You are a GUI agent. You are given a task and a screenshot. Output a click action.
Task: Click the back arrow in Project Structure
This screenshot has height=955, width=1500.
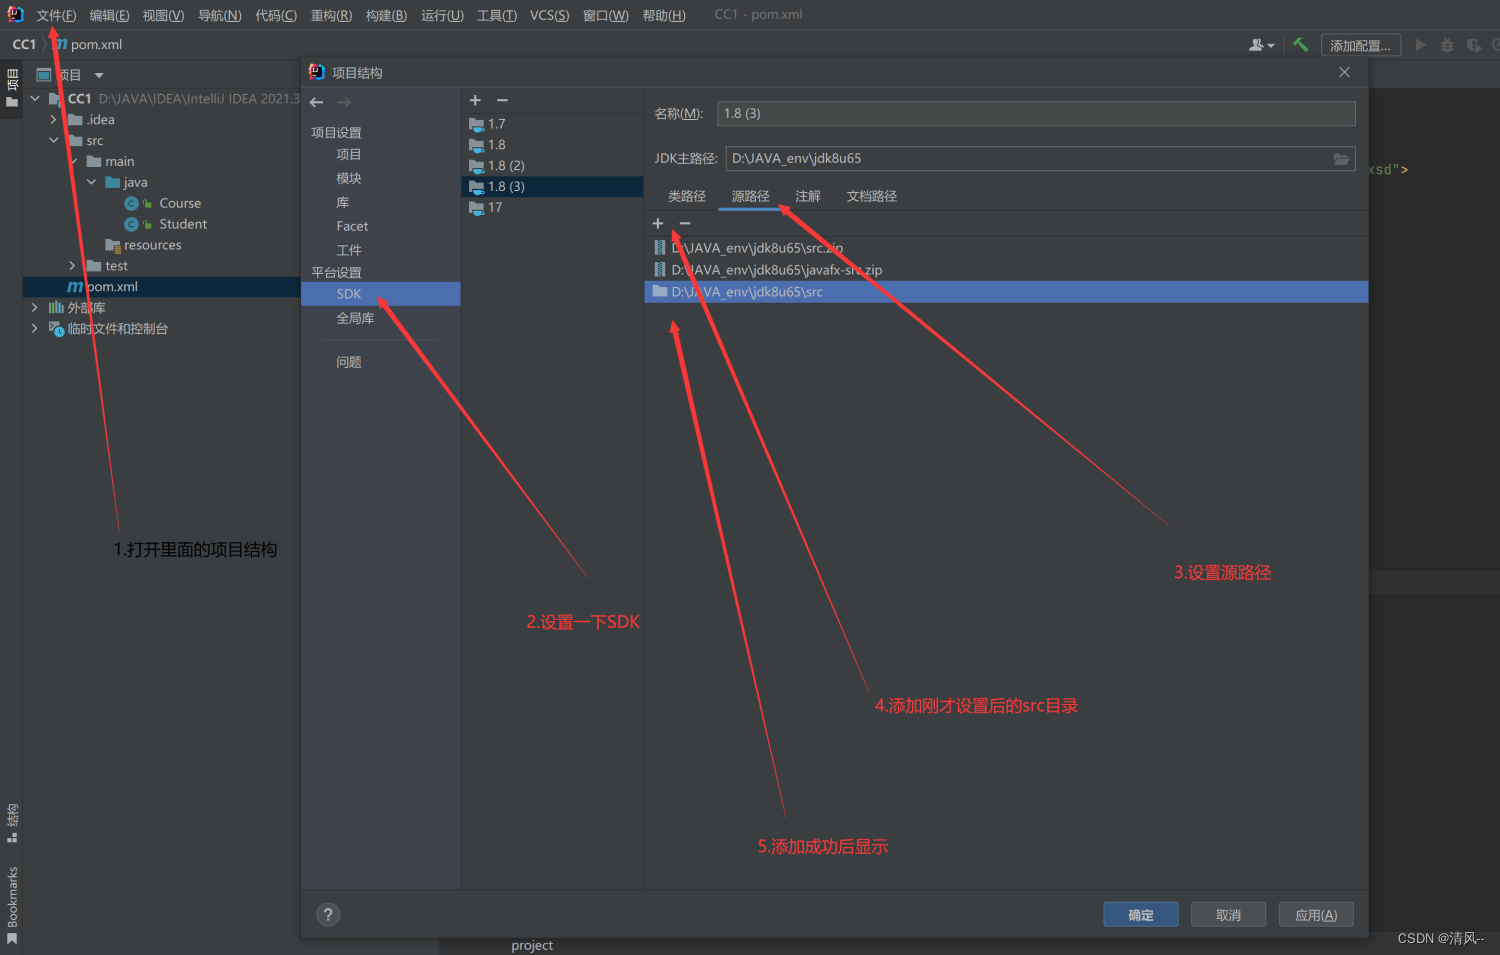pos(316,102)
